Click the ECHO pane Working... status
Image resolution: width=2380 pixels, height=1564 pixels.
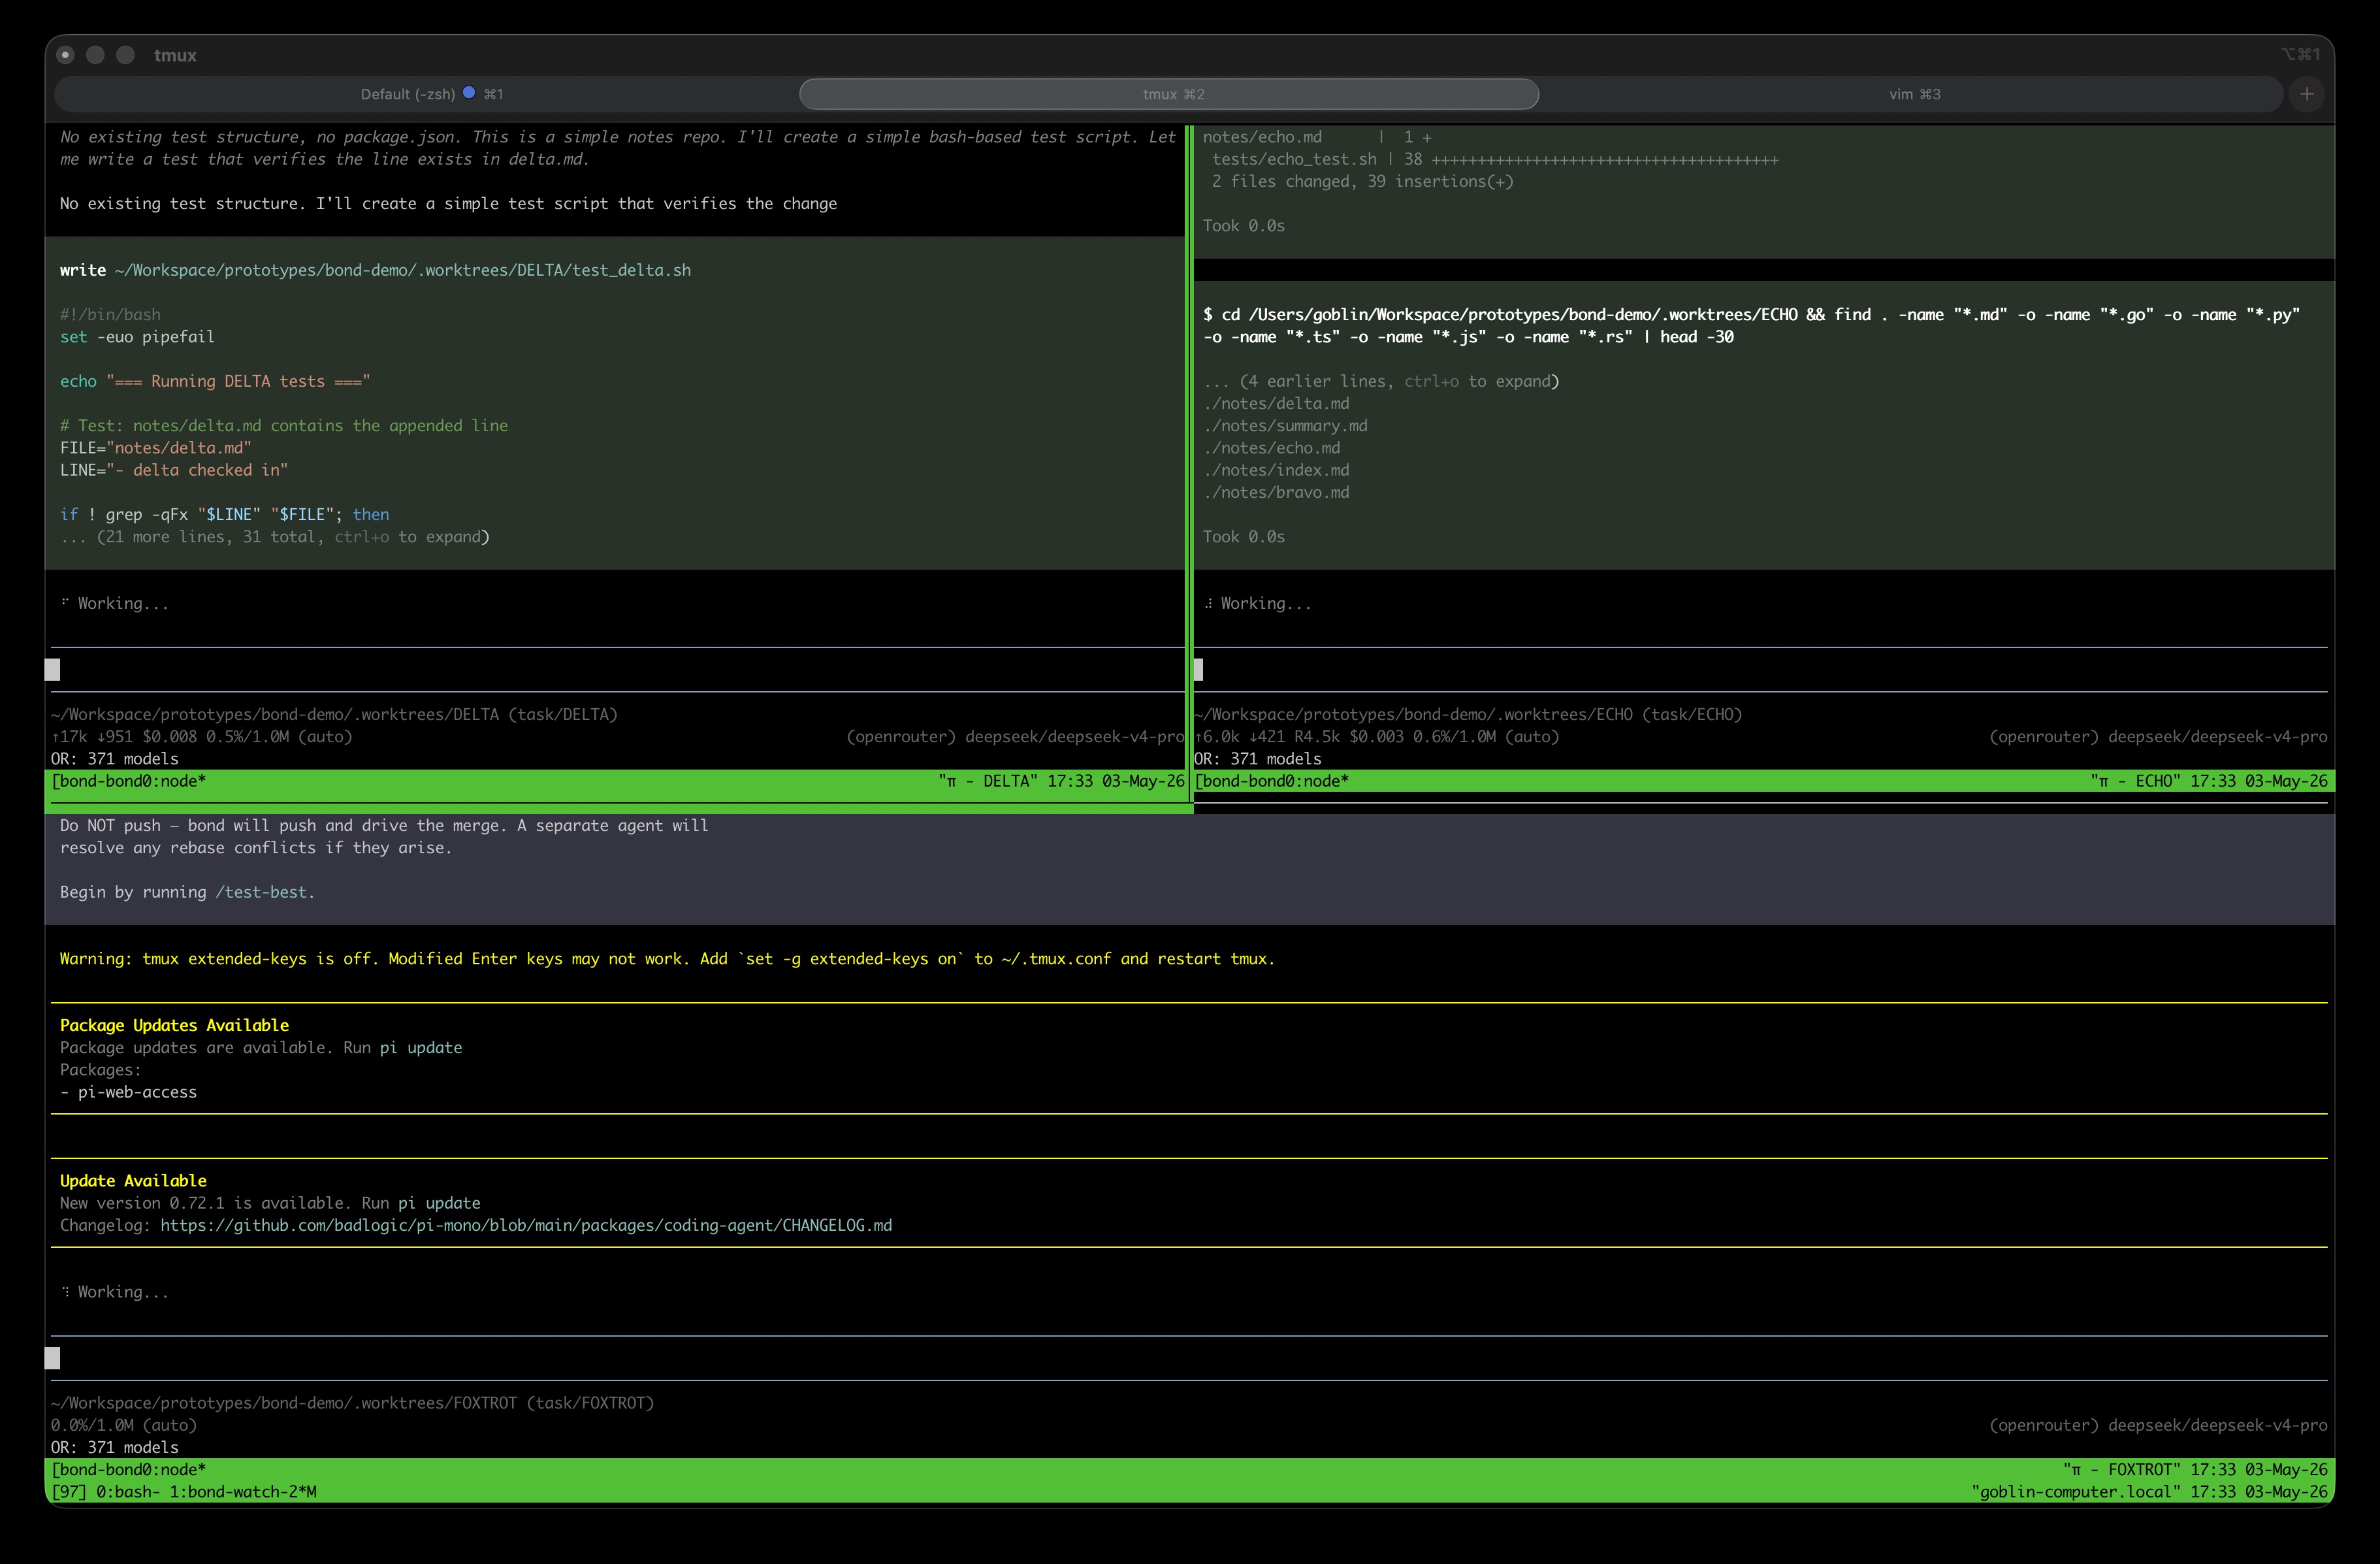pos(1258,603)
